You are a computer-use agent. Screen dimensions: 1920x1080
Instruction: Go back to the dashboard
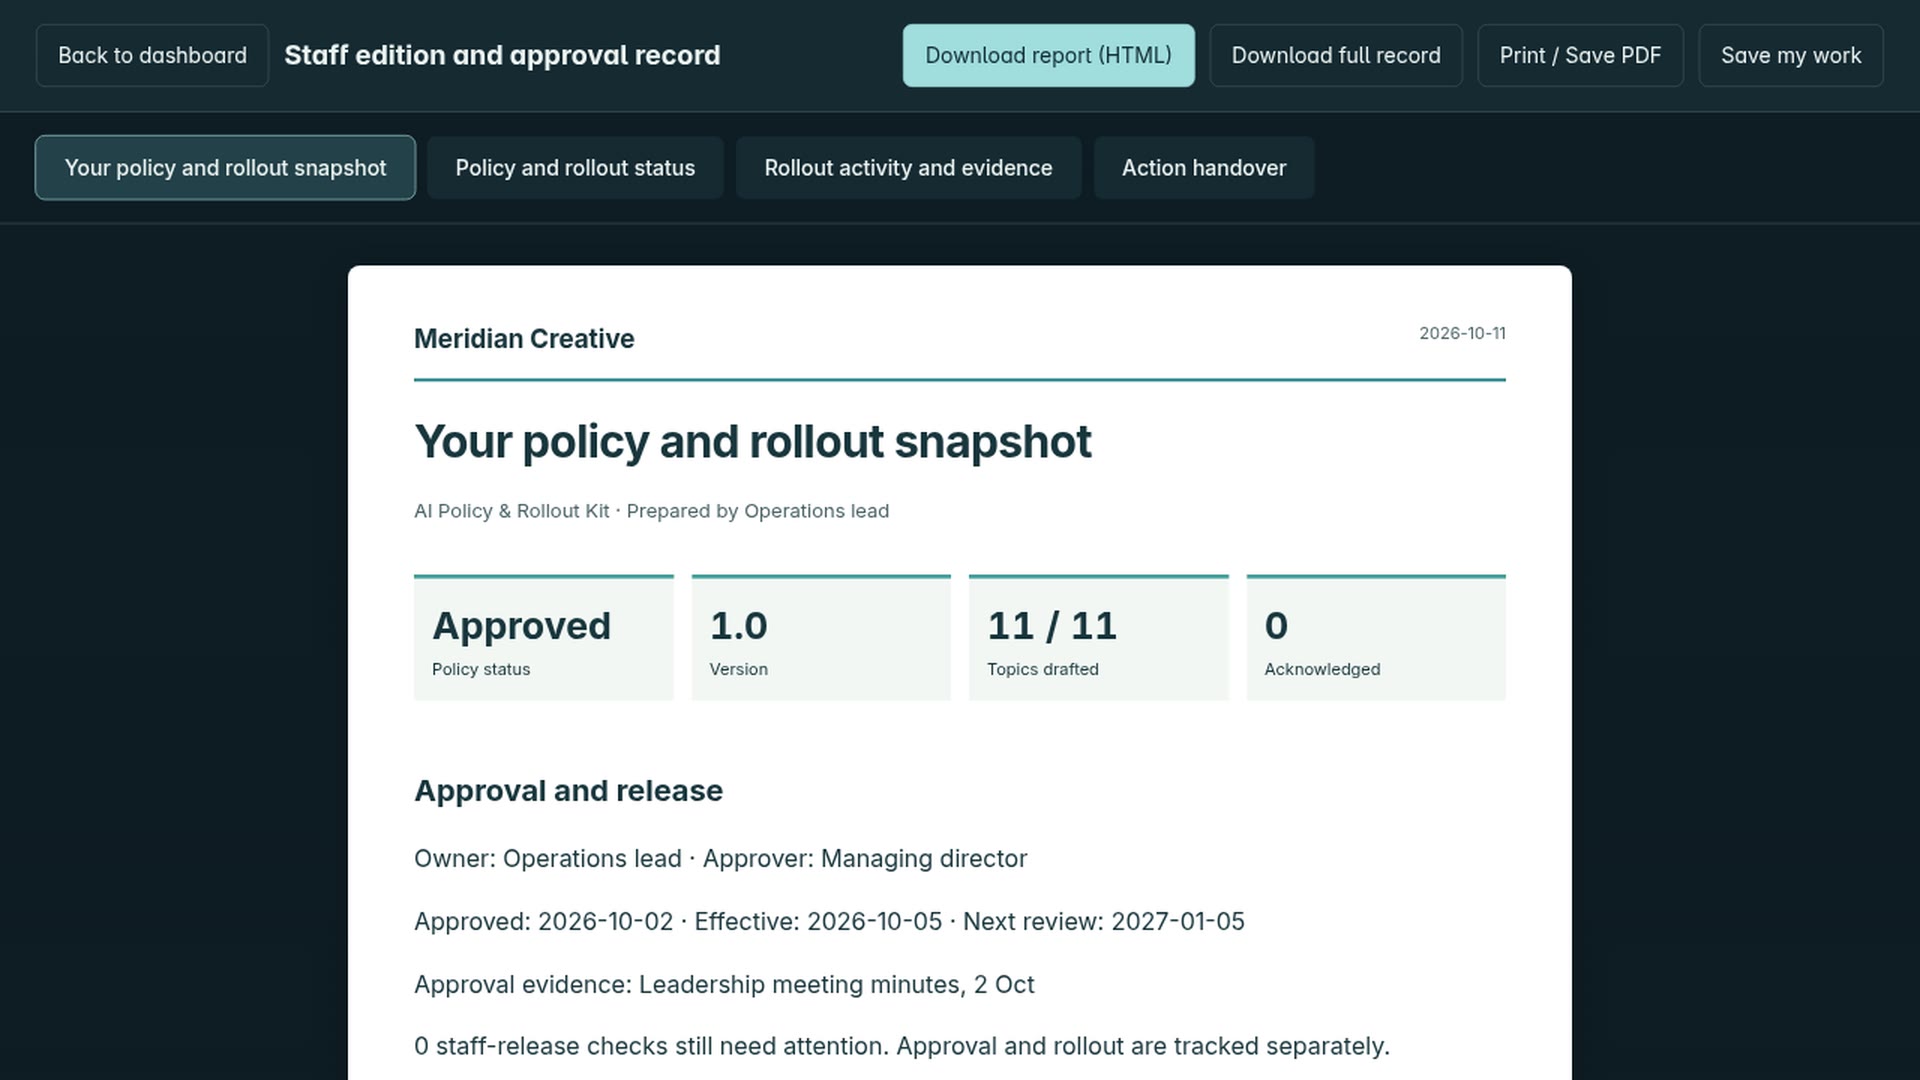(152, 55)
